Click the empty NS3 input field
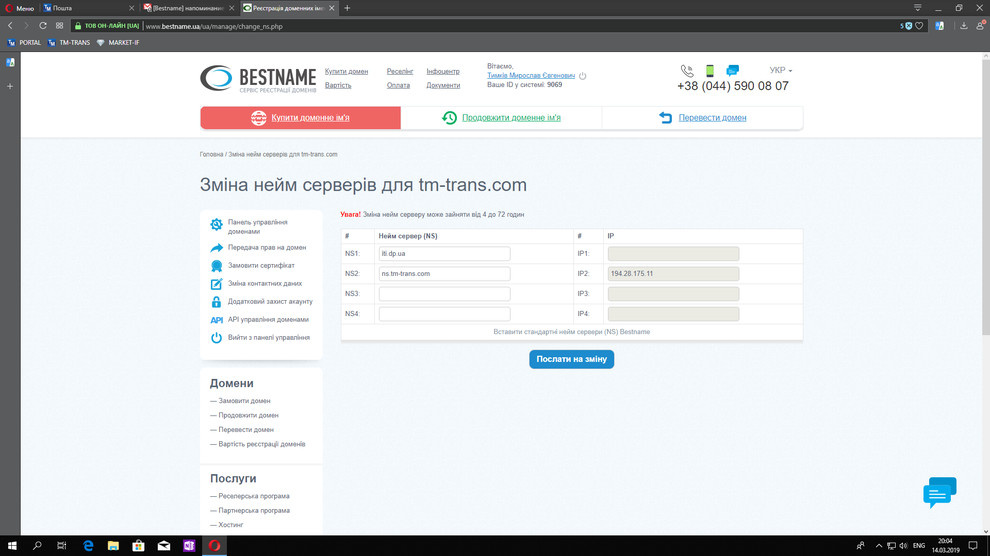The height and width of the screenshot is (556, 990). click(x=444, y=294)
